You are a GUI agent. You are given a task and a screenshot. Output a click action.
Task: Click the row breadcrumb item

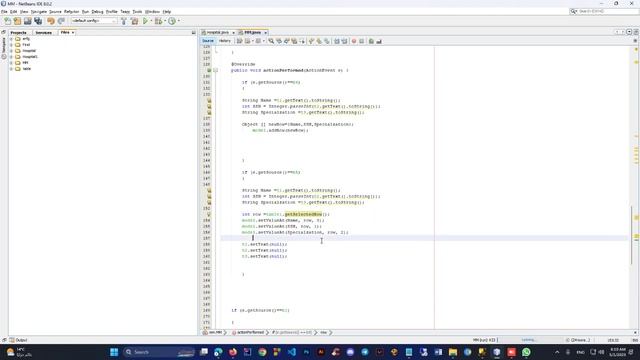click(323, 333)
